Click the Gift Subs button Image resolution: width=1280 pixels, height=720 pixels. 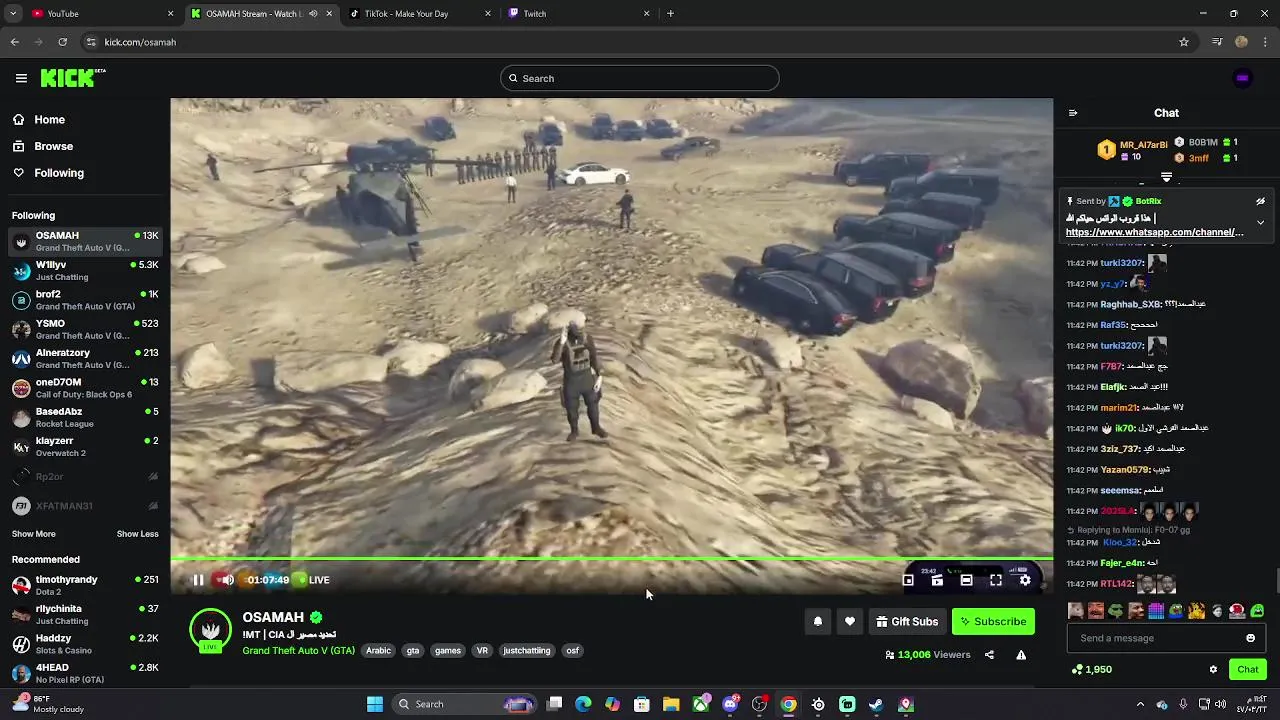[x=907, y=621]
